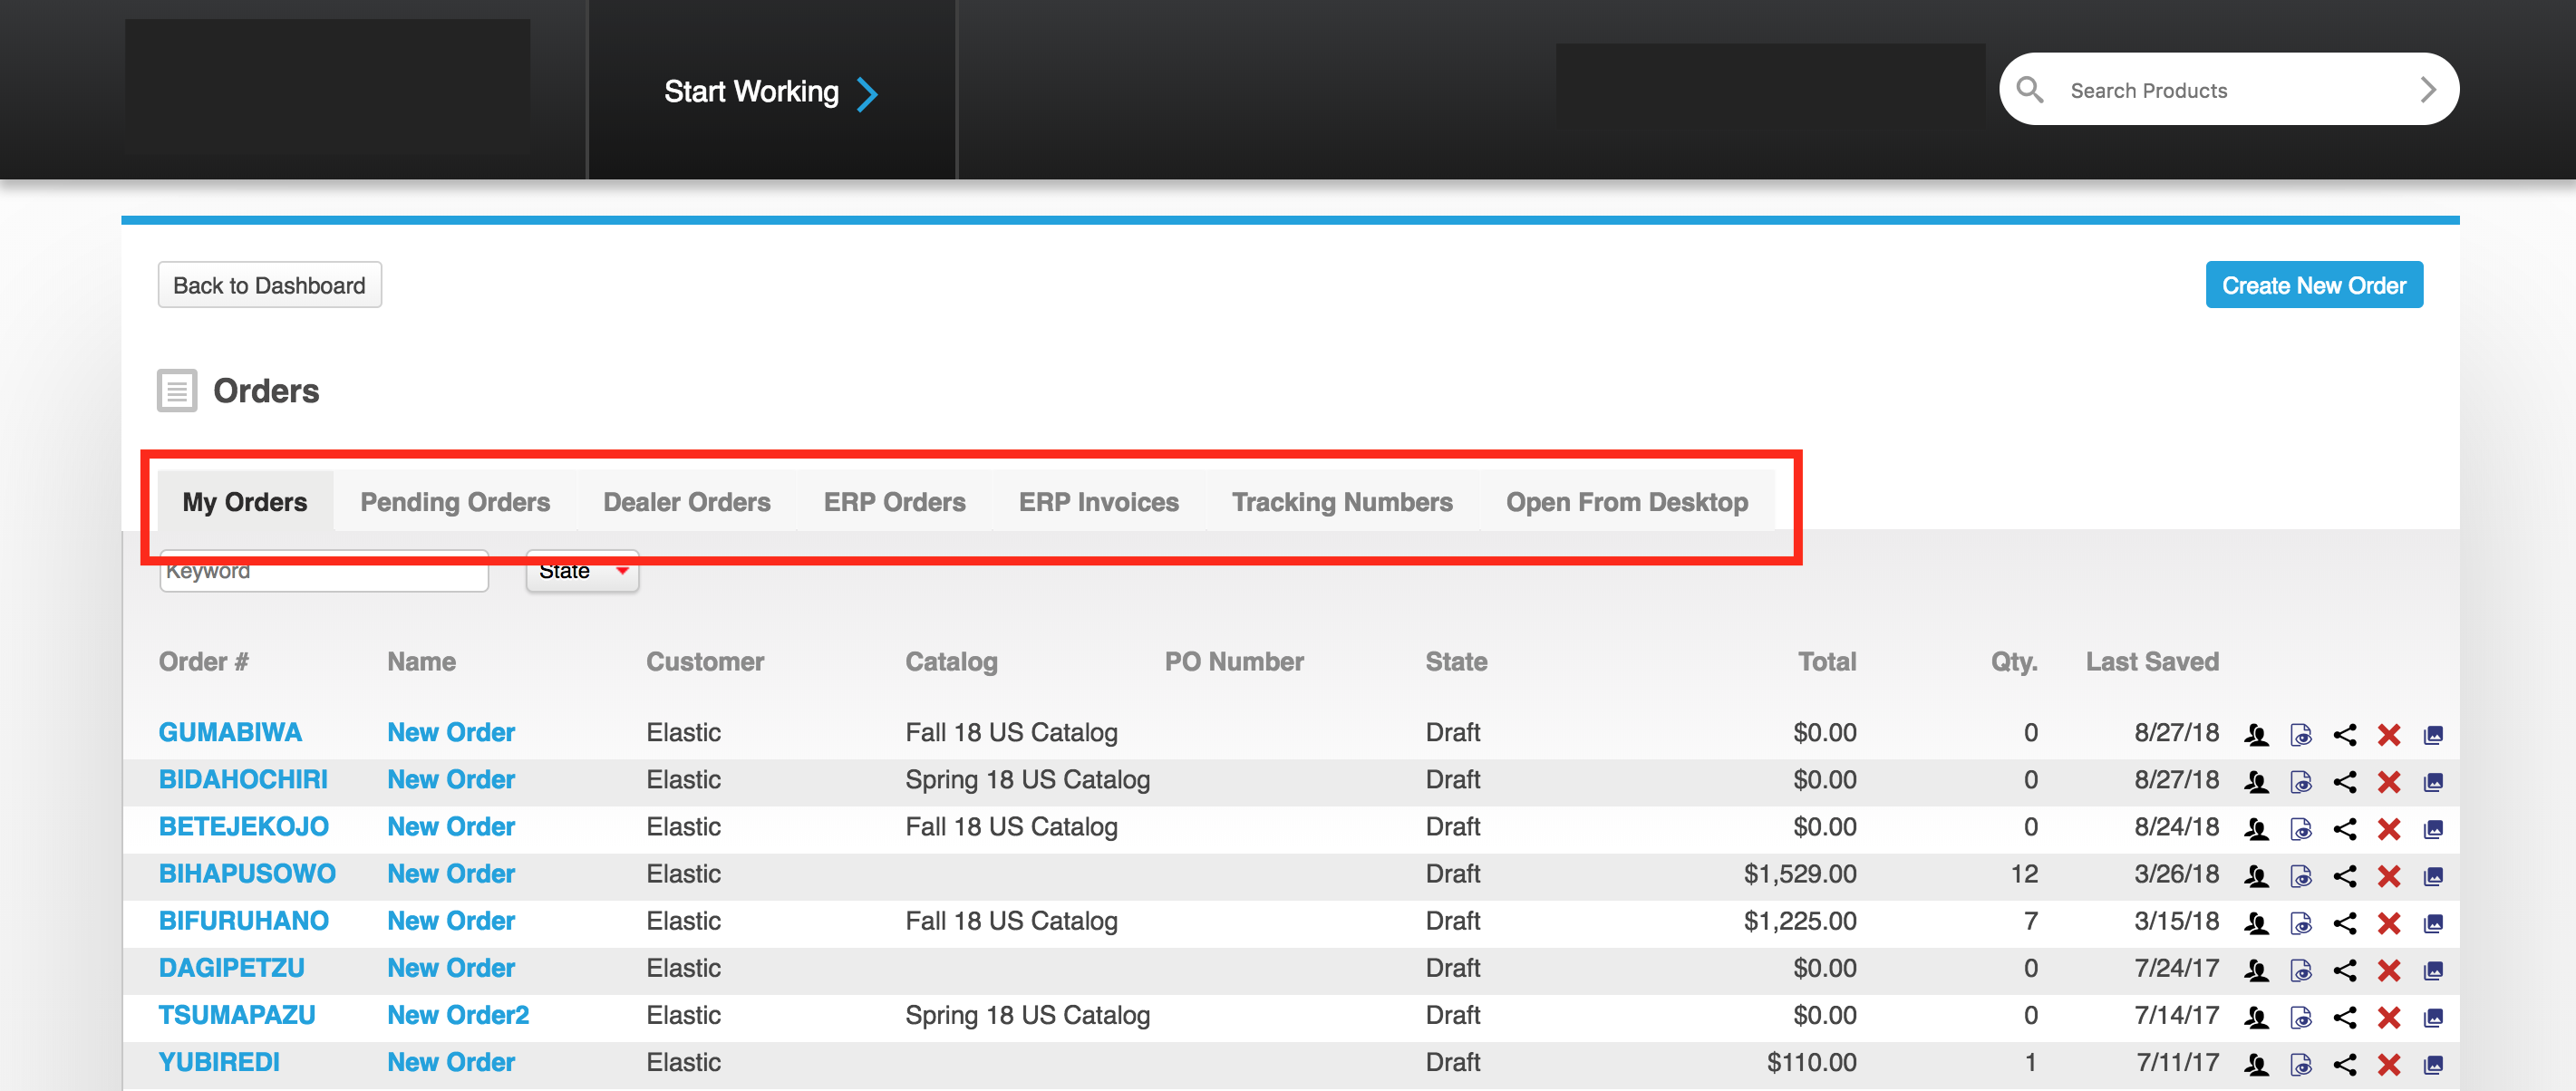Select the Tracking Numbers tab
Viewport: 2576px width, 1091px height.
coord(1342,502)
